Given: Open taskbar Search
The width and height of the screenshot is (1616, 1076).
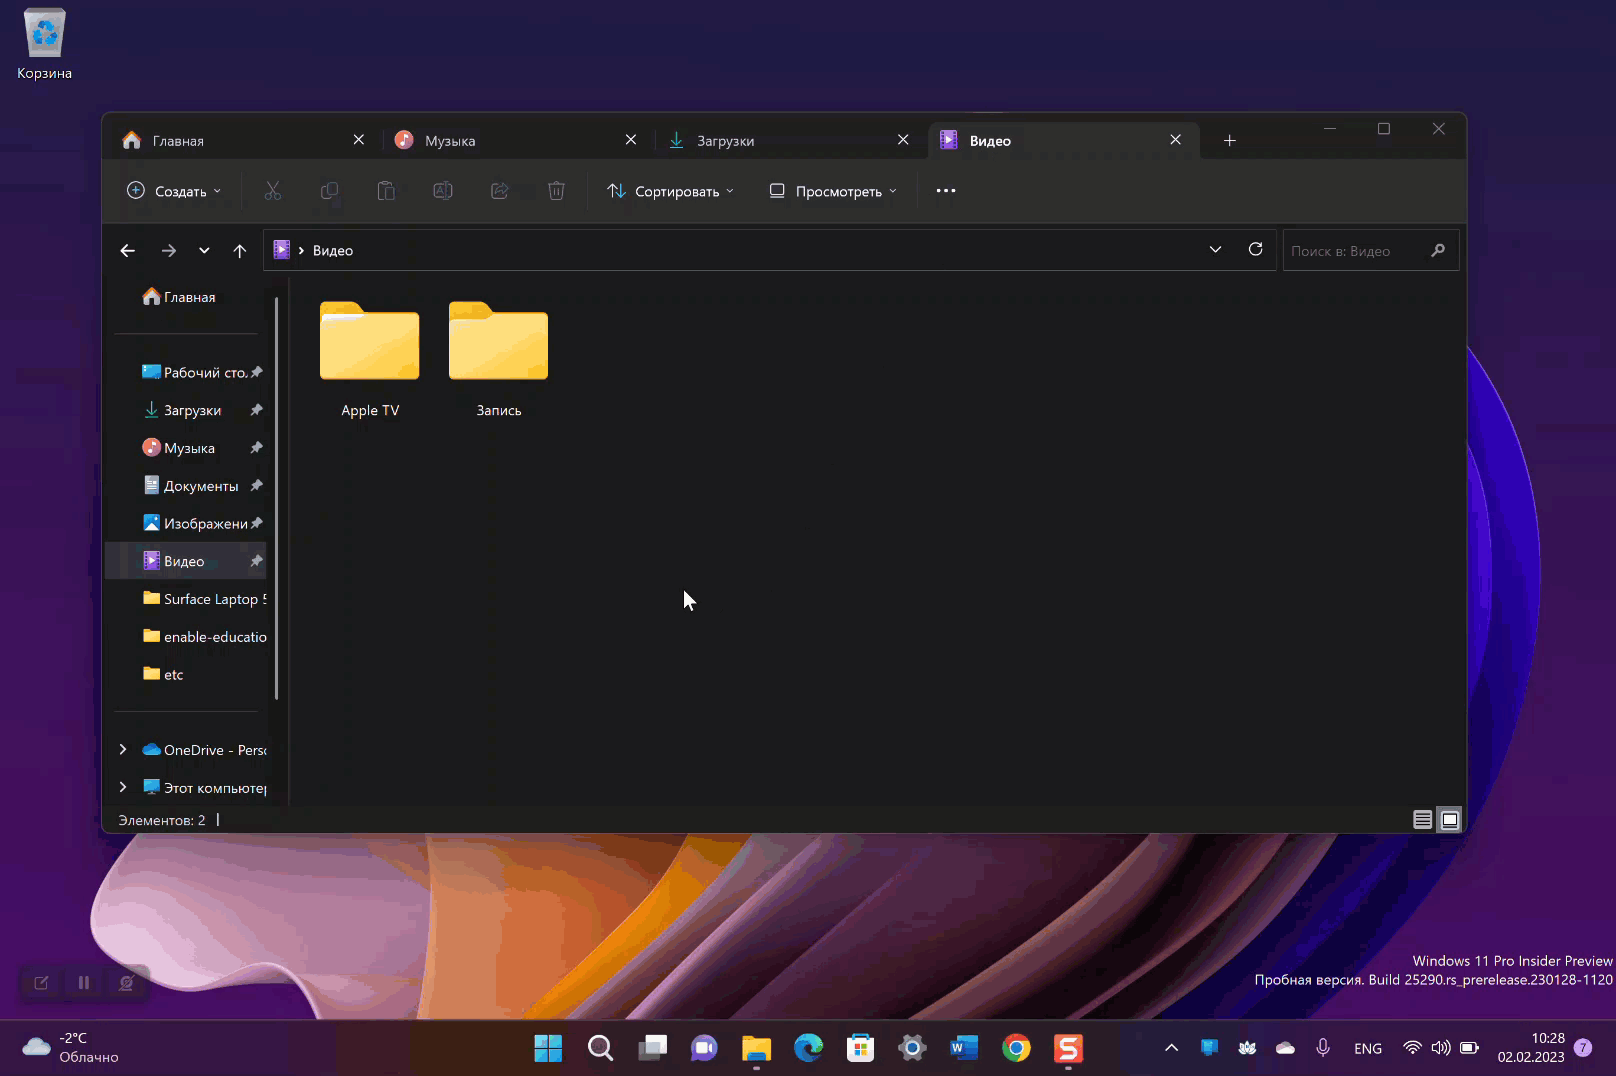Looking at the screenshot, I should (600, 1048).
